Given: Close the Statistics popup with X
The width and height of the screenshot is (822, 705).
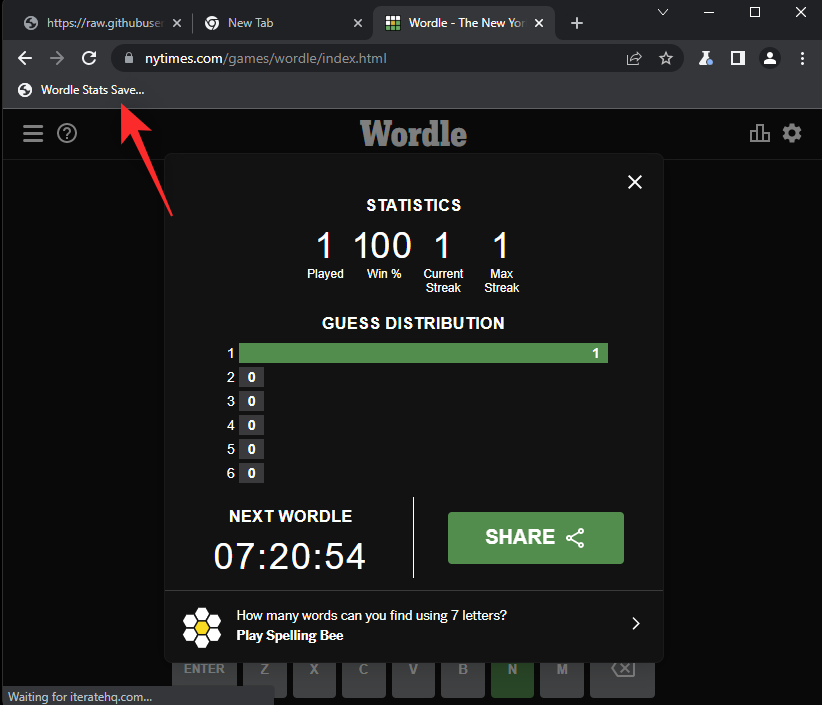Looking at the screenshot, I should (634, 182).
